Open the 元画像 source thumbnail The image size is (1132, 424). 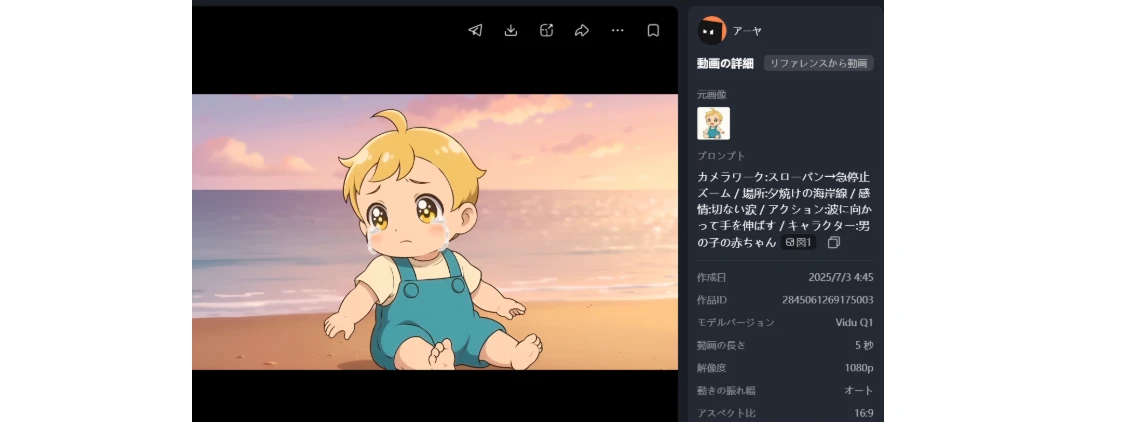pyautogui.click(x=713, y=124)
